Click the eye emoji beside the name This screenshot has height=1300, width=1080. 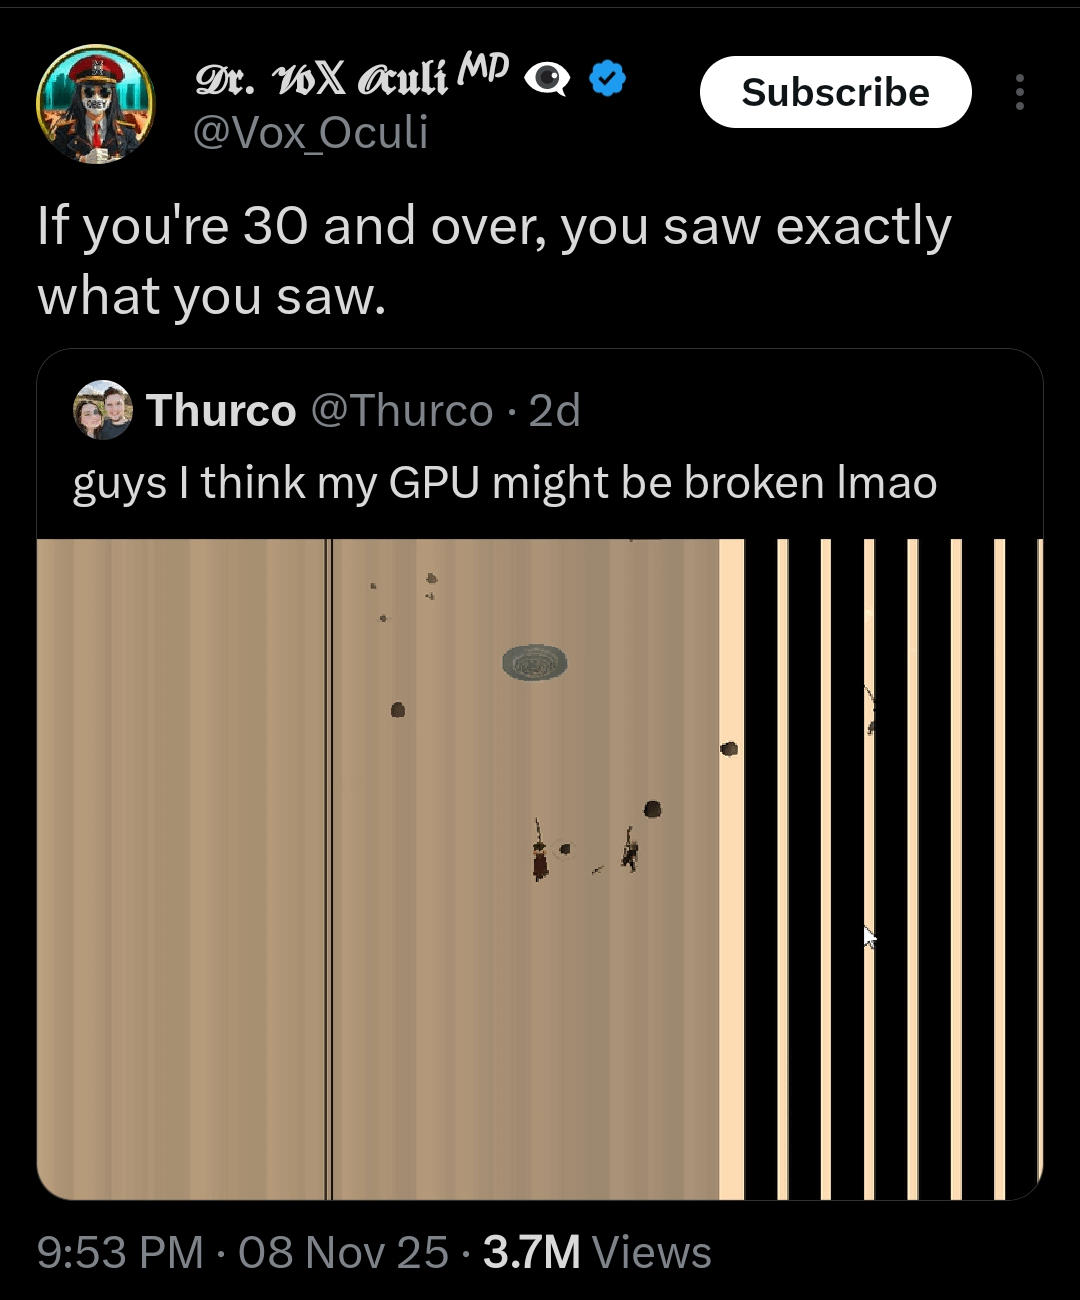[547, 78]
